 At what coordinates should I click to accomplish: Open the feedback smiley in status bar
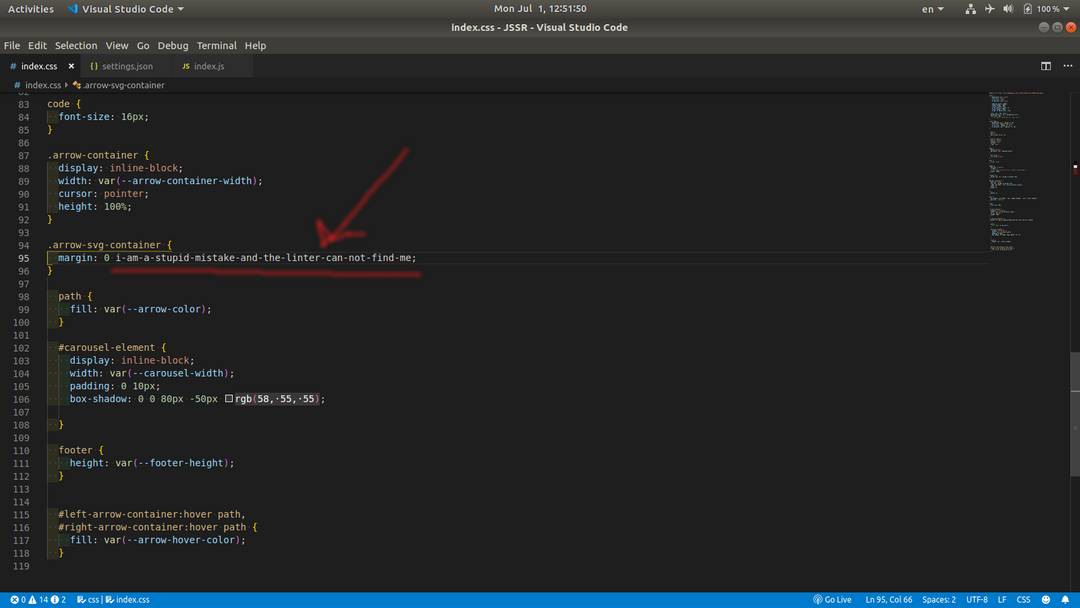coord(1045,599)
